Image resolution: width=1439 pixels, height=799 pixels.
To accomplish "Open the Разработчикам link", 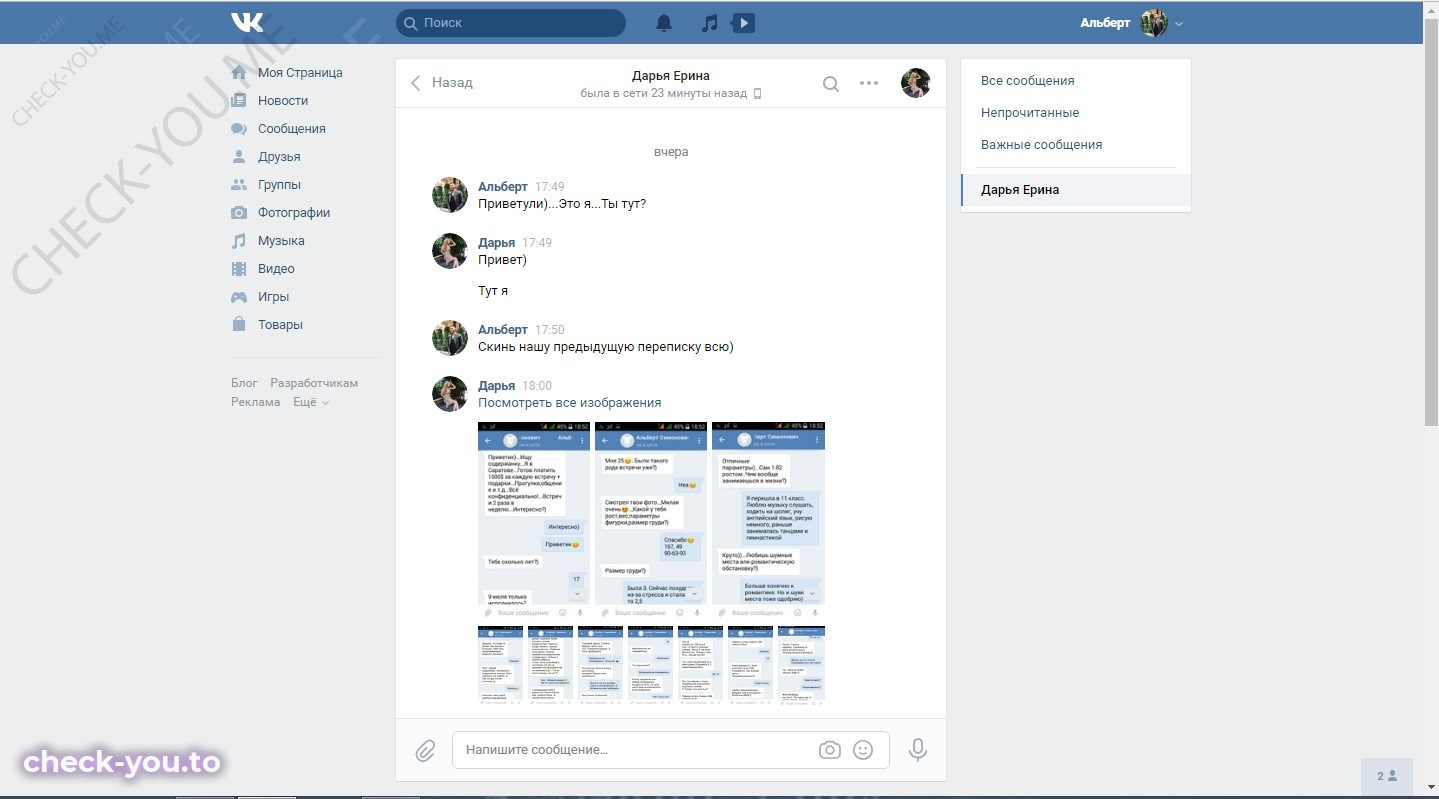I will tap(314, 383).
